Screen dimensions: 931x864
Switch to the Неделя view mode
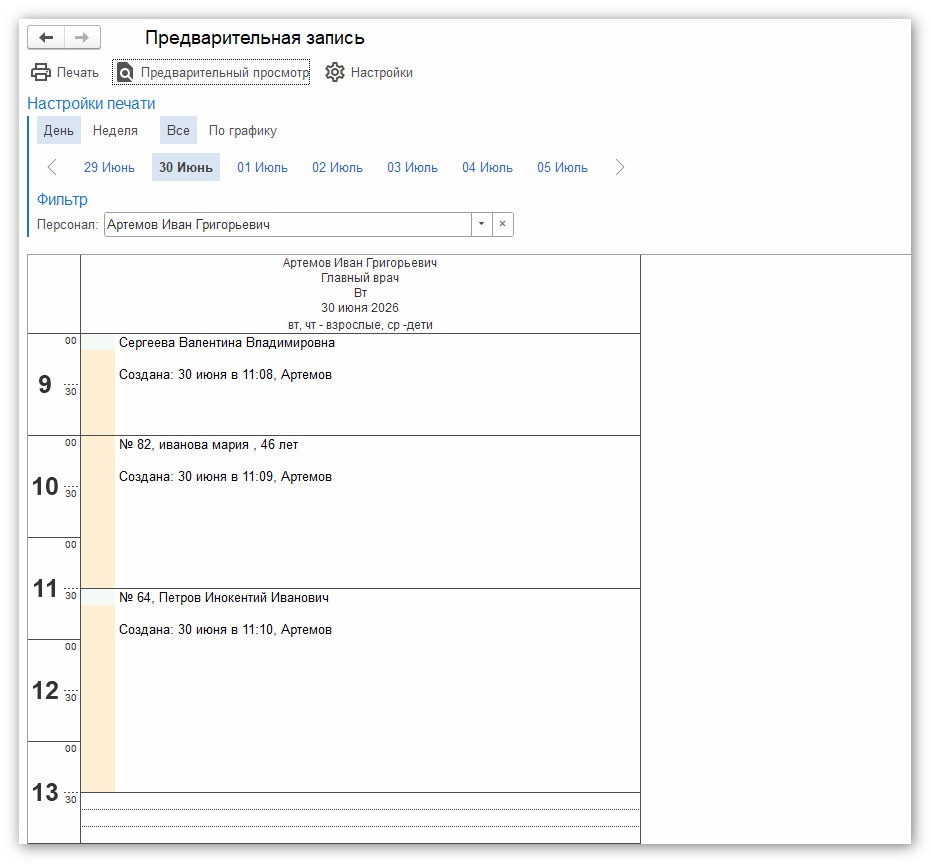(115, 131)
